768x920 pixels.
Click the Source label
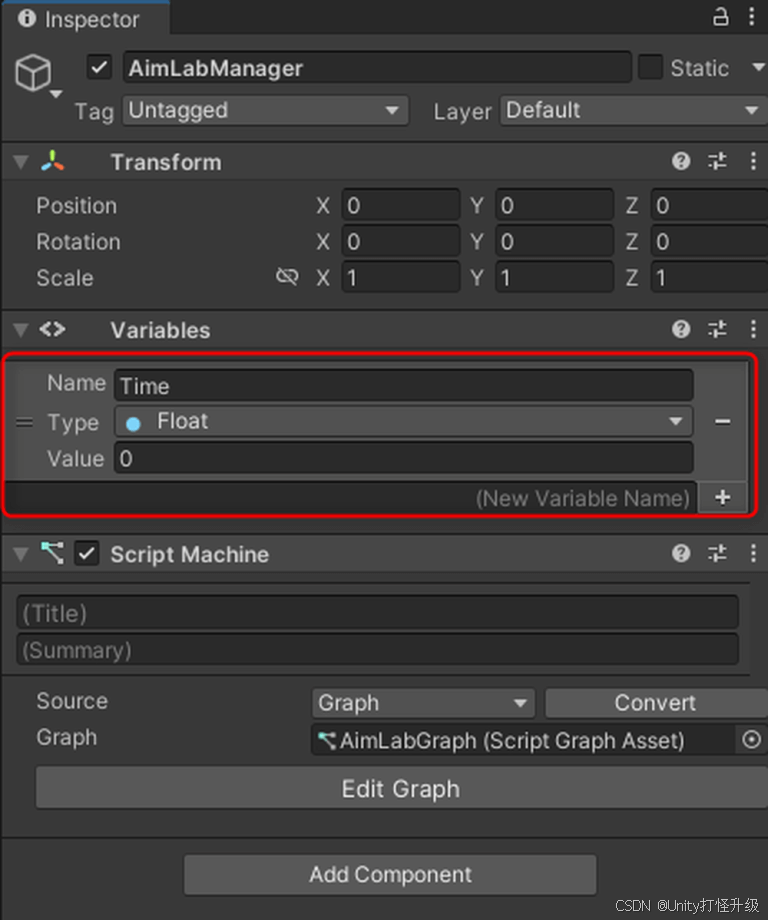coord(72,701)
